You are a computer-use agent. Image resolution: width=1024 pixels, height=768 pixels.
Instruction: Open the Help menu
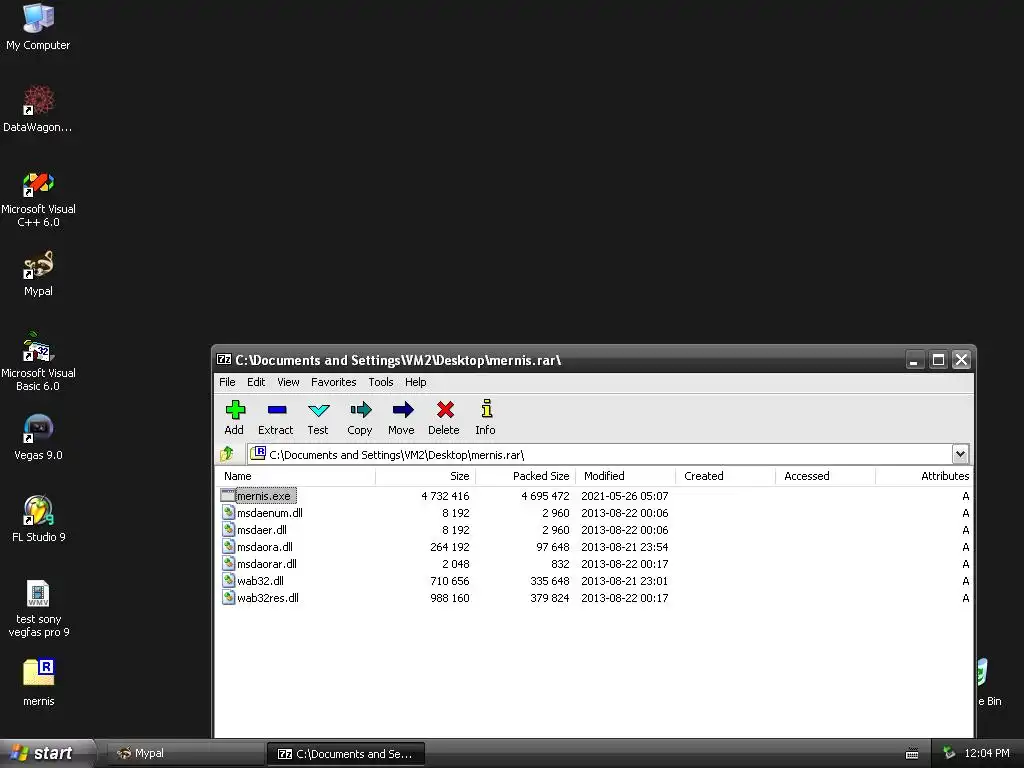tap(415, 382)
